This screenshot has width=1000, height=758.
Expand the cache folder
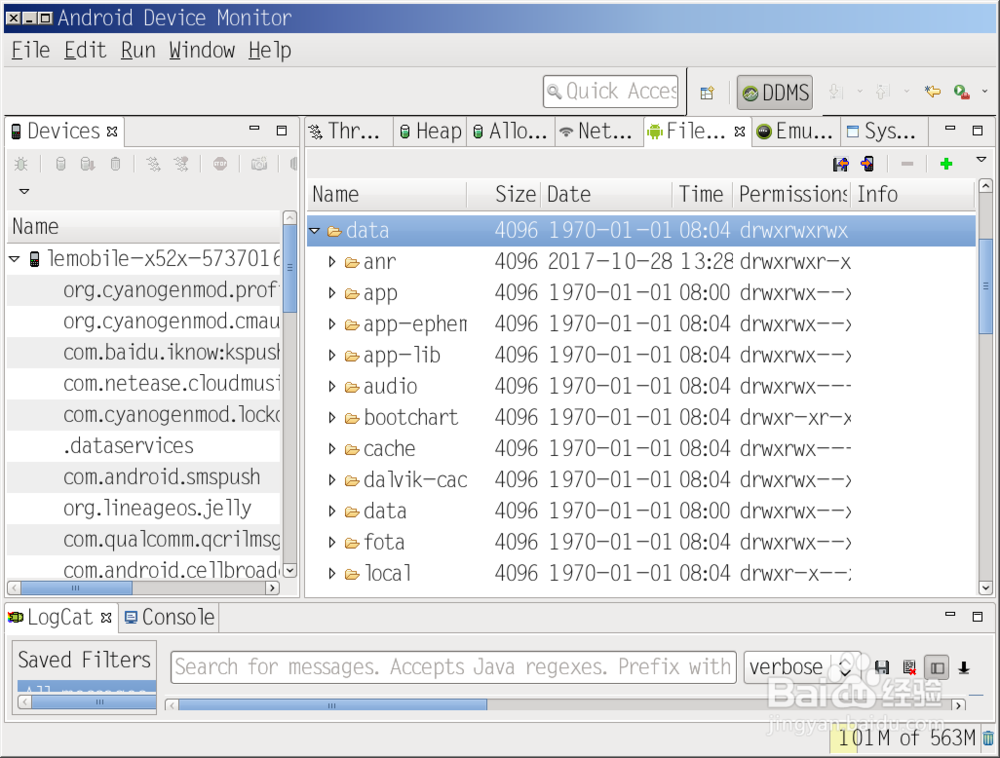click(332, 449)
